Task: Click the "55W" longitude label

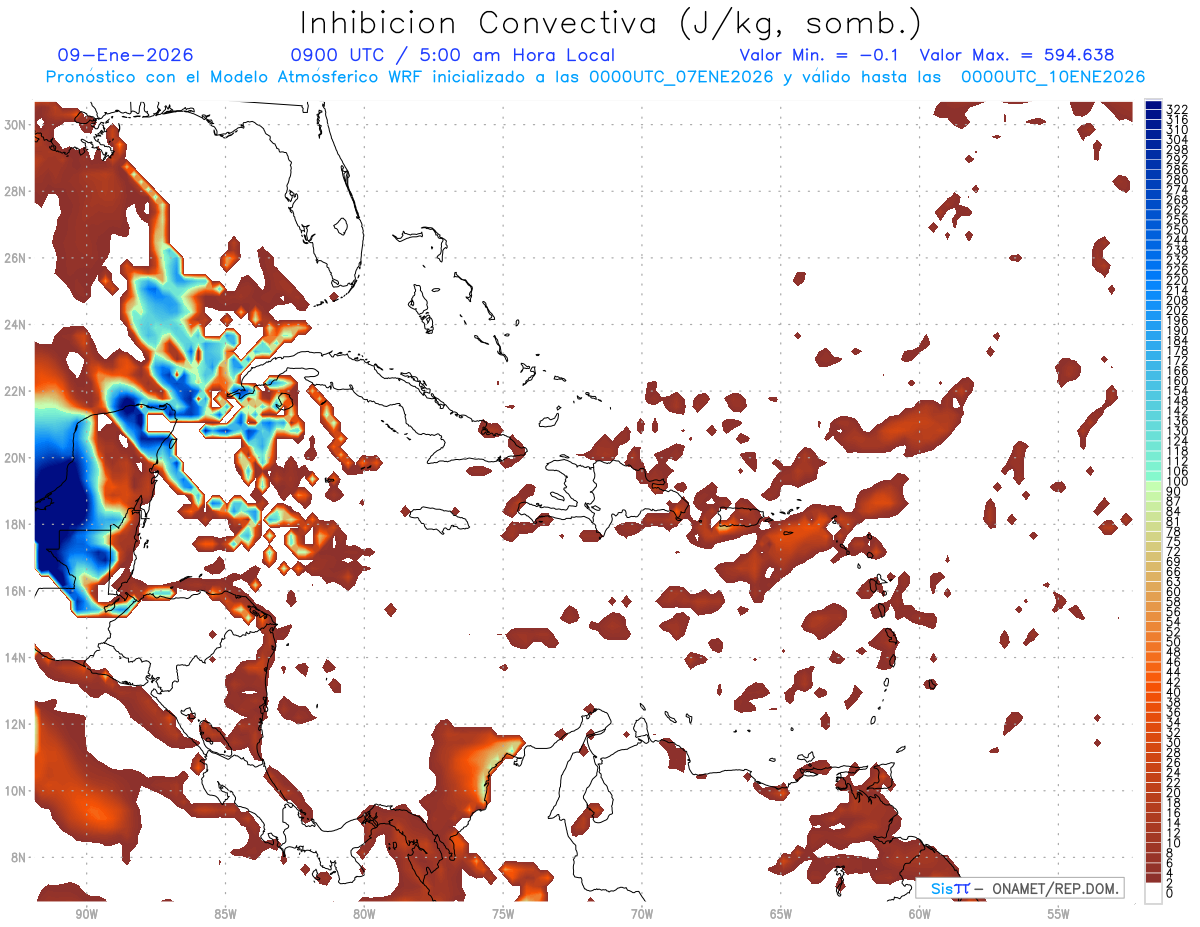Action: (1059, 915)
